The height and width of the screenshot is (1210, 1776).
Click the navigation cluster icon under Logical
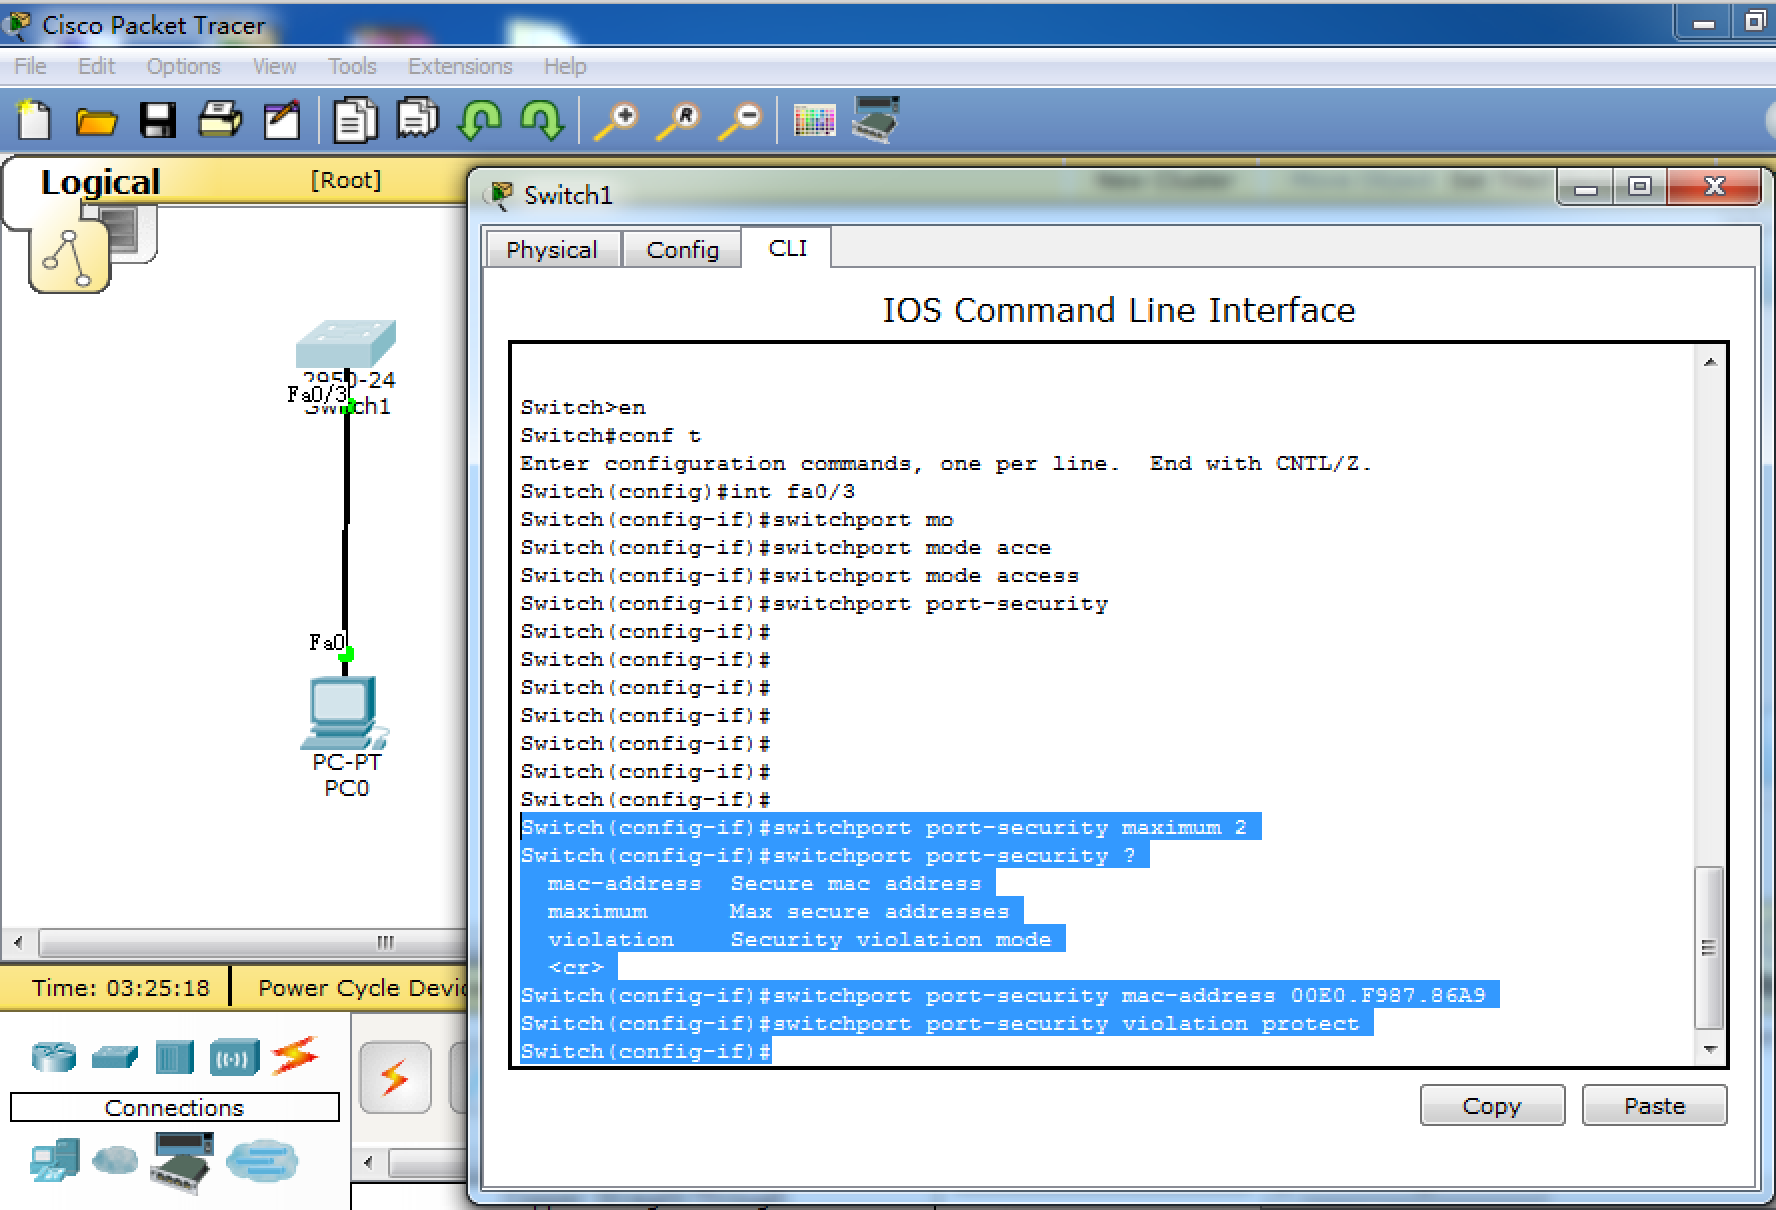pyautogui.click(x=68, y=256)
